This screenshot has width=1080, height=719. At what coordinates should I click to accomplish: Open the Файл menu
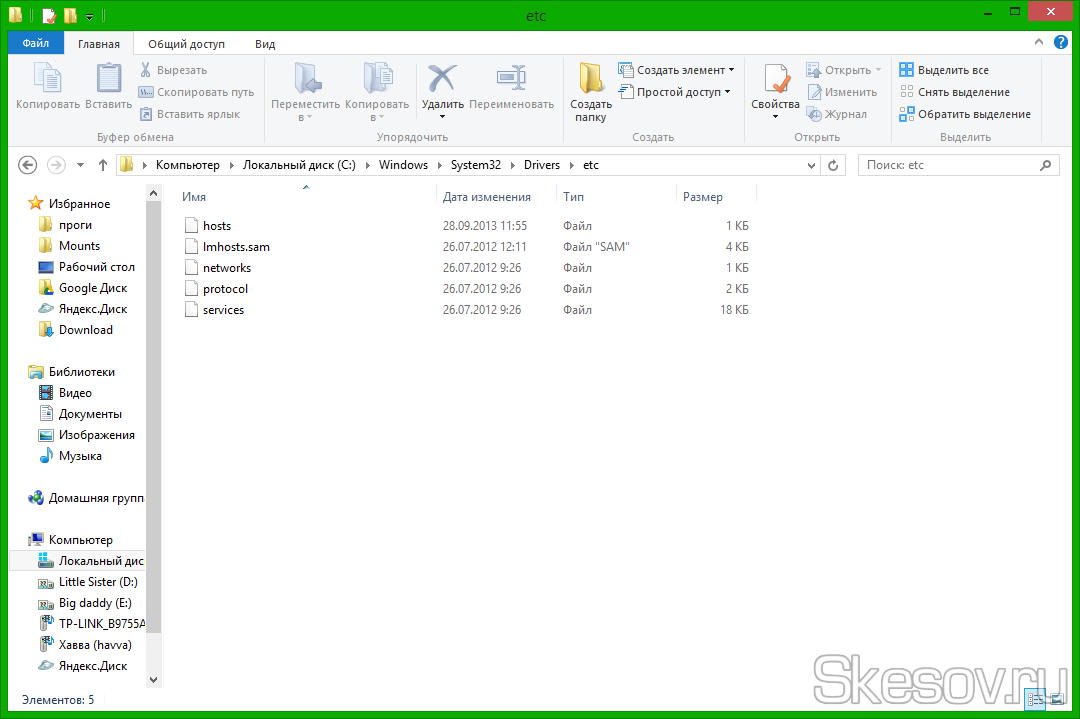pos(36,44)
